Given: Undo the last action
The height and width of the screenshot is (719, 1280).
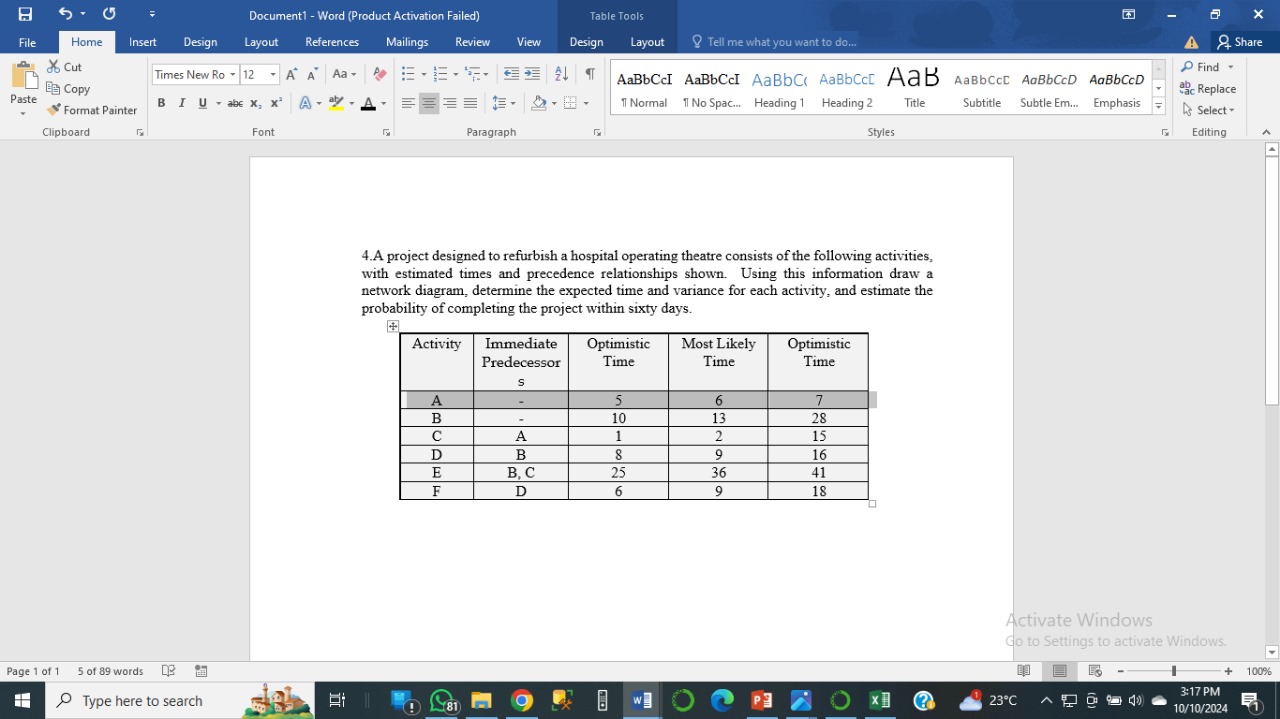Looking at the screenshot, I should 65,14.
